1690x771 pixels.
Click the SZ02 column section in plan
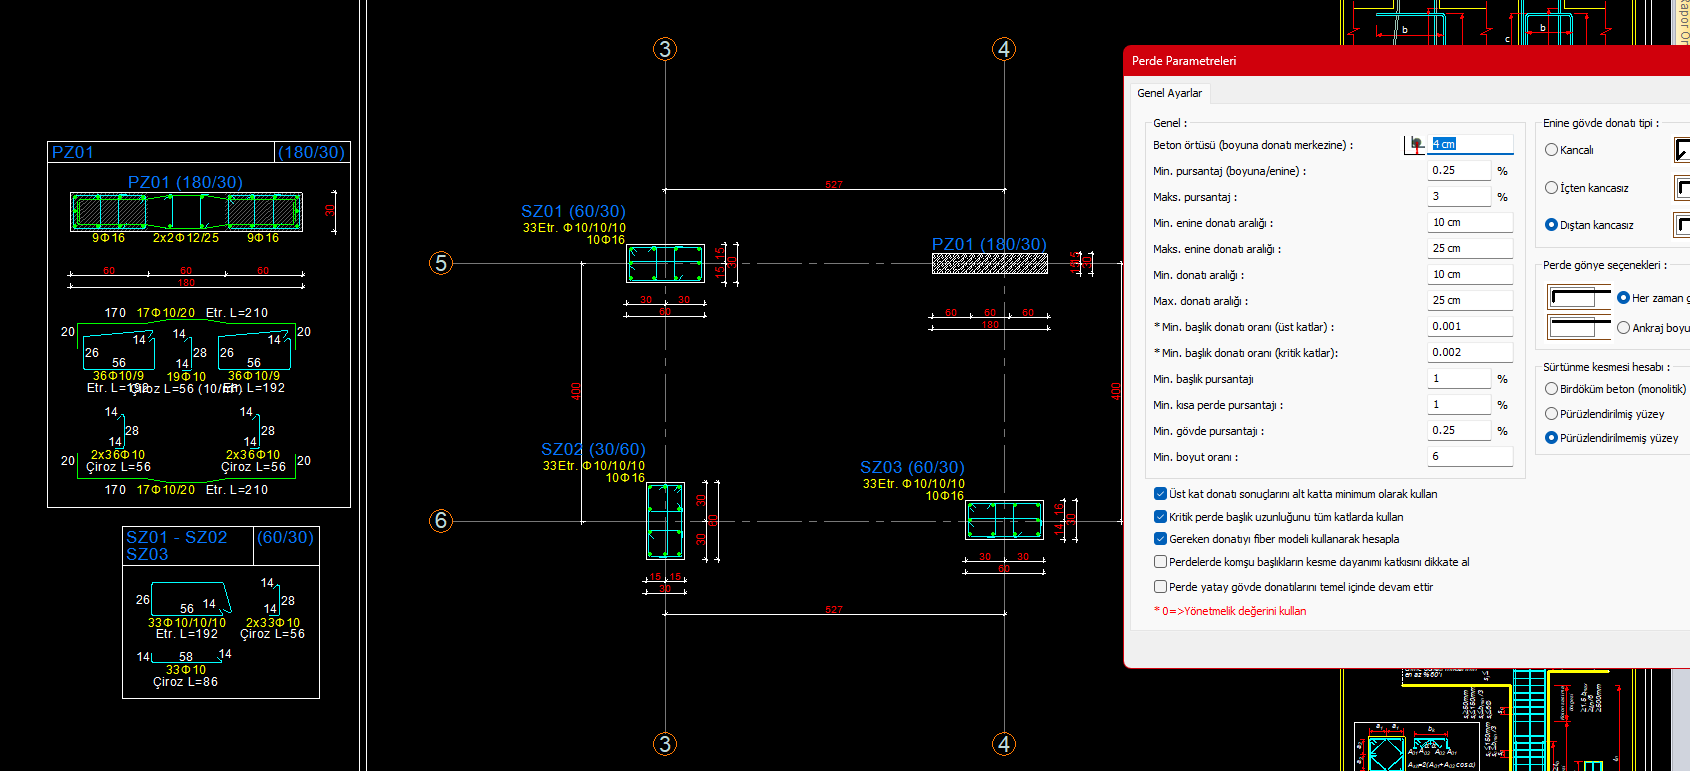click(x=665, y=521)
